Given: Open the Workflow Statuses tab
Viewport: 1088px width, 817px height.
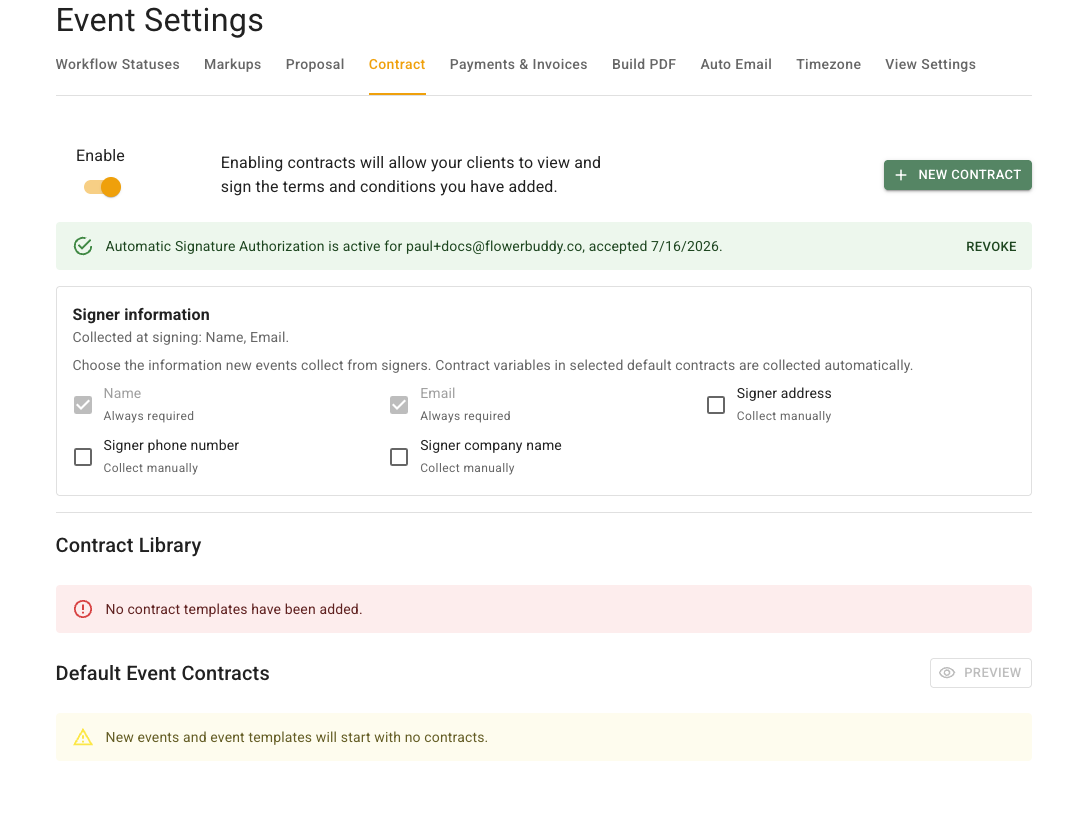Looking at the screenshot, I should click(117, 65).
